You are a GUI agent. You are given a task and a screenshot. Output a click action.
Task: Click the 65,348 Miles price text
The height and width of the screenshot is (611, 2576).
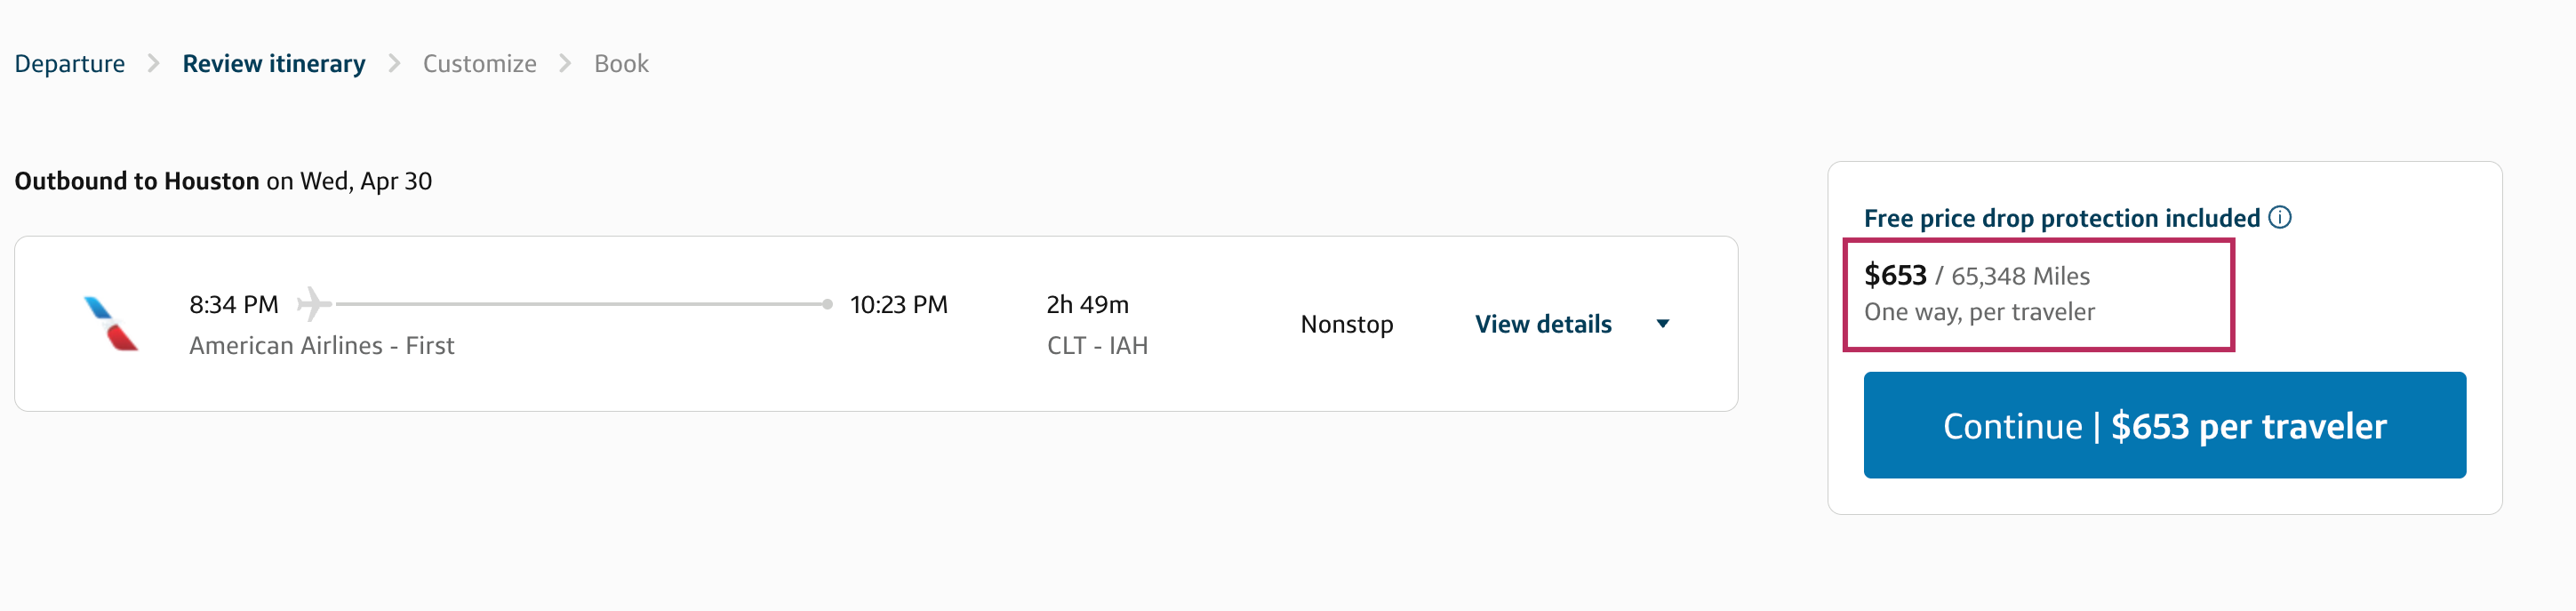(2020, 276)
